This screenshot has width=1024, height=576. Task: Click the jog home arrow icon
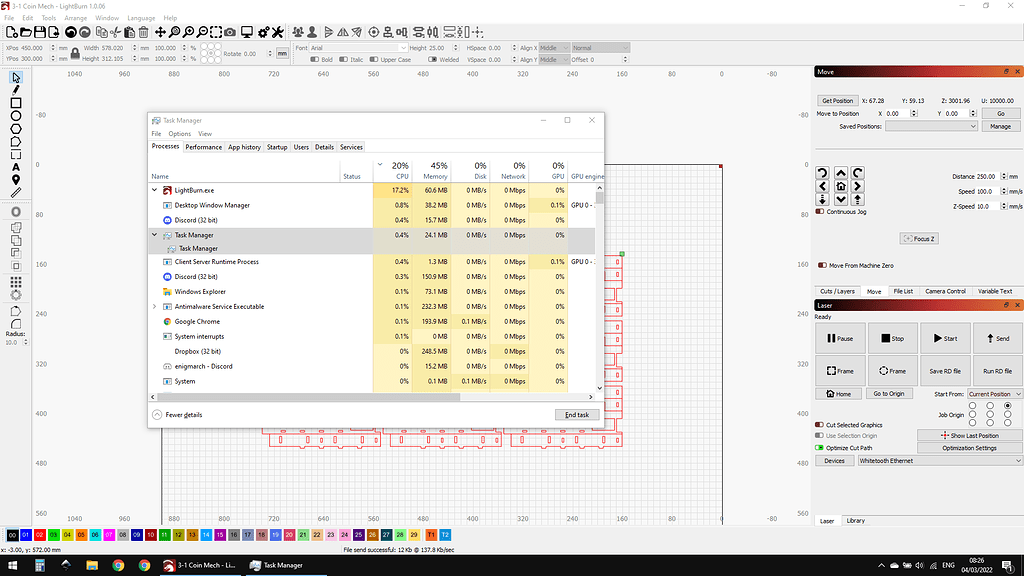tap(841, 186)
